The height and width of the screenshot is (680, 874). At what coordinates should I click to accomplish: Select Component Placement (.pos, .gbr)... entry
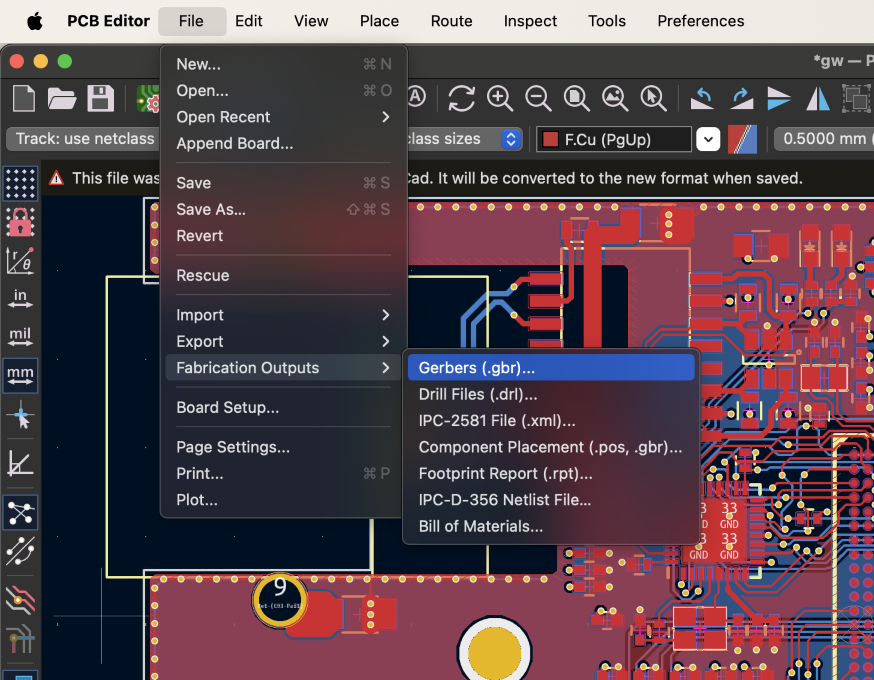[551, 447]
